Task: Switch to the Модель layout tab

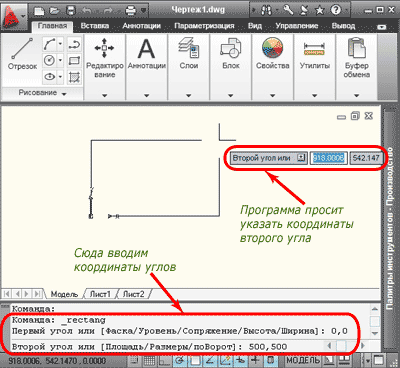Action: coord(64,294)
